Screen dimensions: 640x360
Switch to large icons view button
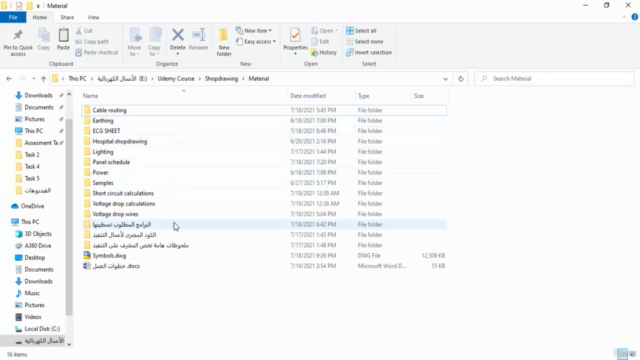click(x=633, y=354)
